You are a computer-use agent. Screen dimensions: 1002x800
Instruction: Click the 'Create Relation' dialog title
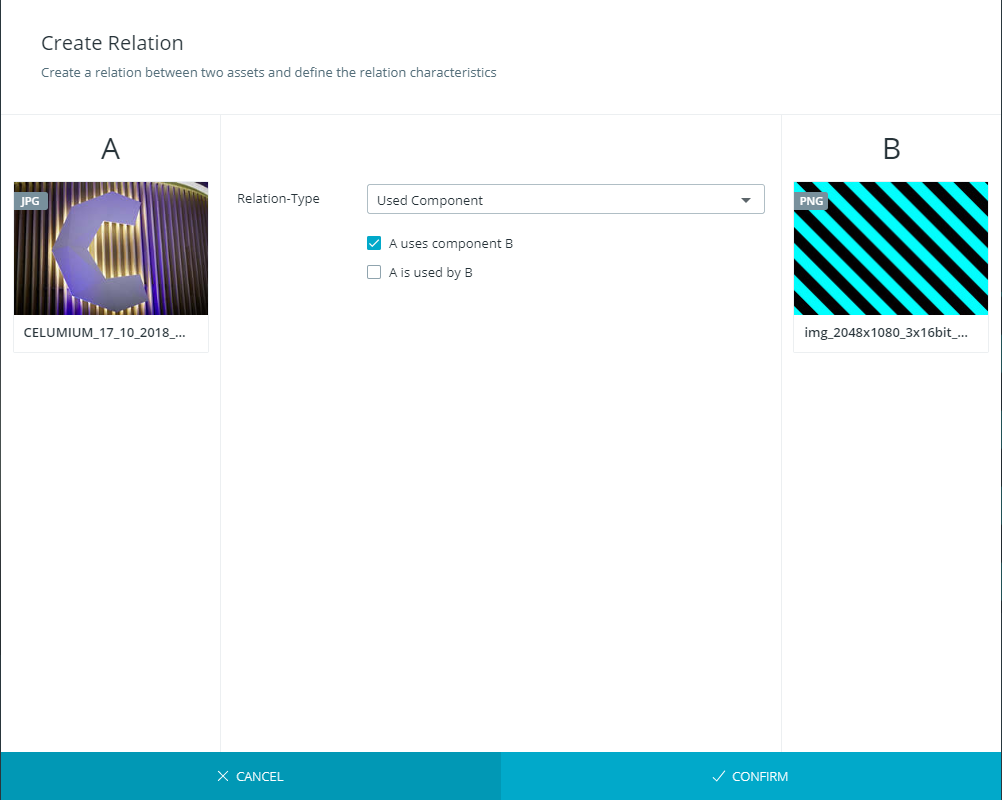(112, 43)
